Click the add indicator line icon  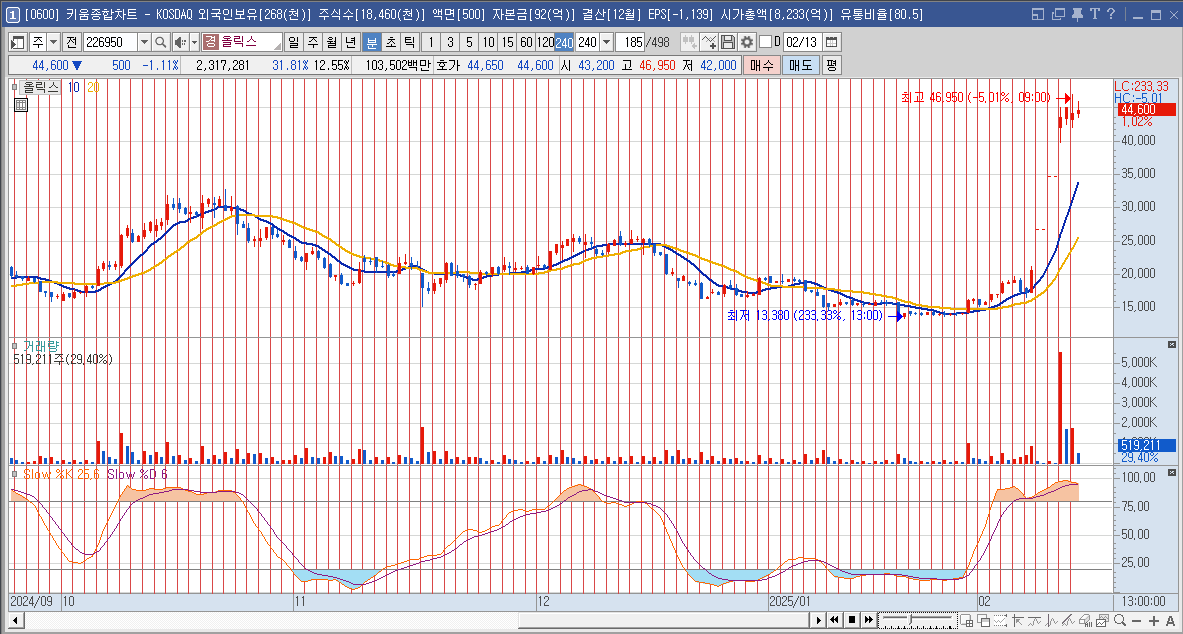pos(708,42)
